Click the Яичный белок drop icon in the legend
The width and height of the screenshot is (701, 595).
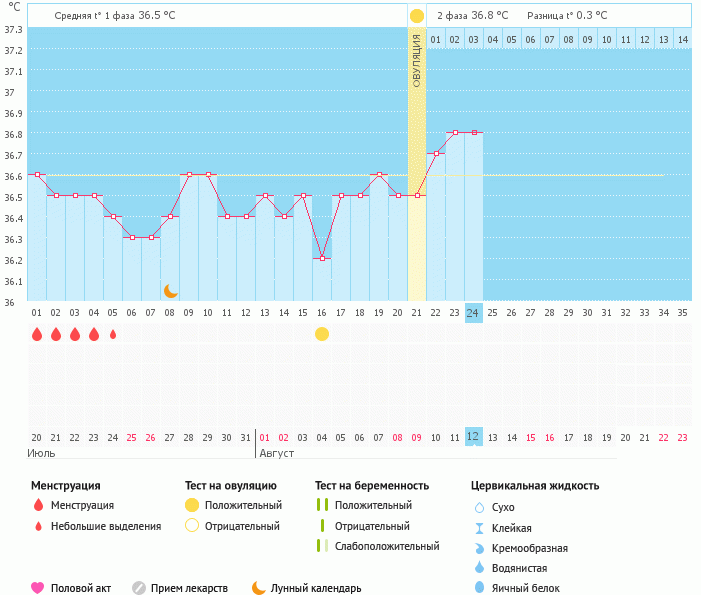[479, 588]
